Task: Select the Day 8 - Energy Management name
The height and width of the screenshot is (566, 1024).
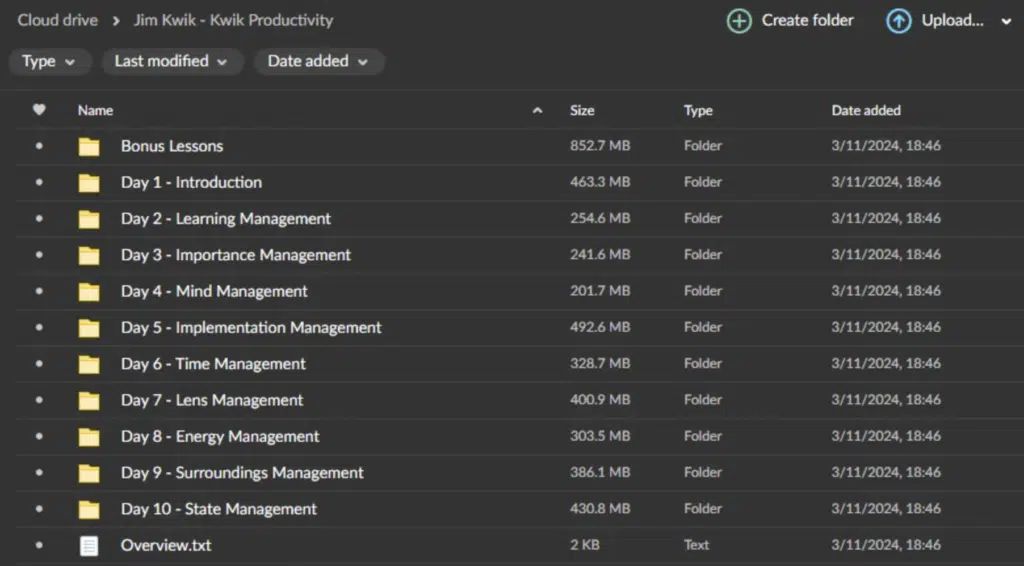Action: coord(220,436)
